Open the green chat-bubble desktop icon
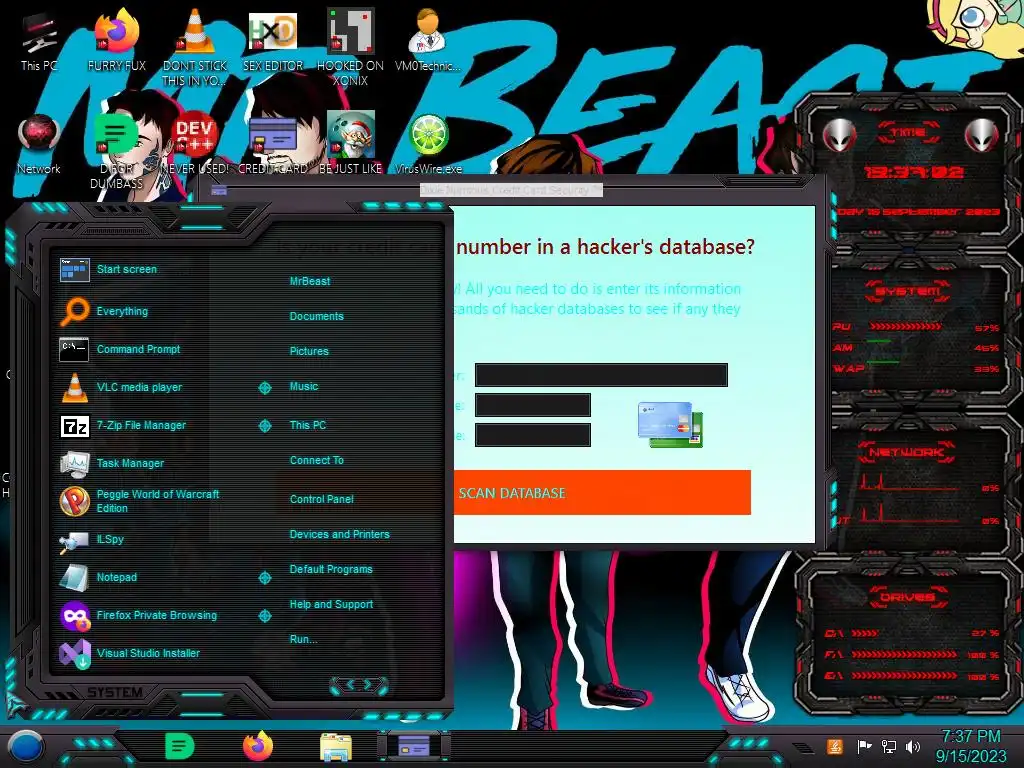This screenshot has width=1024, height=768. [116, 150]
